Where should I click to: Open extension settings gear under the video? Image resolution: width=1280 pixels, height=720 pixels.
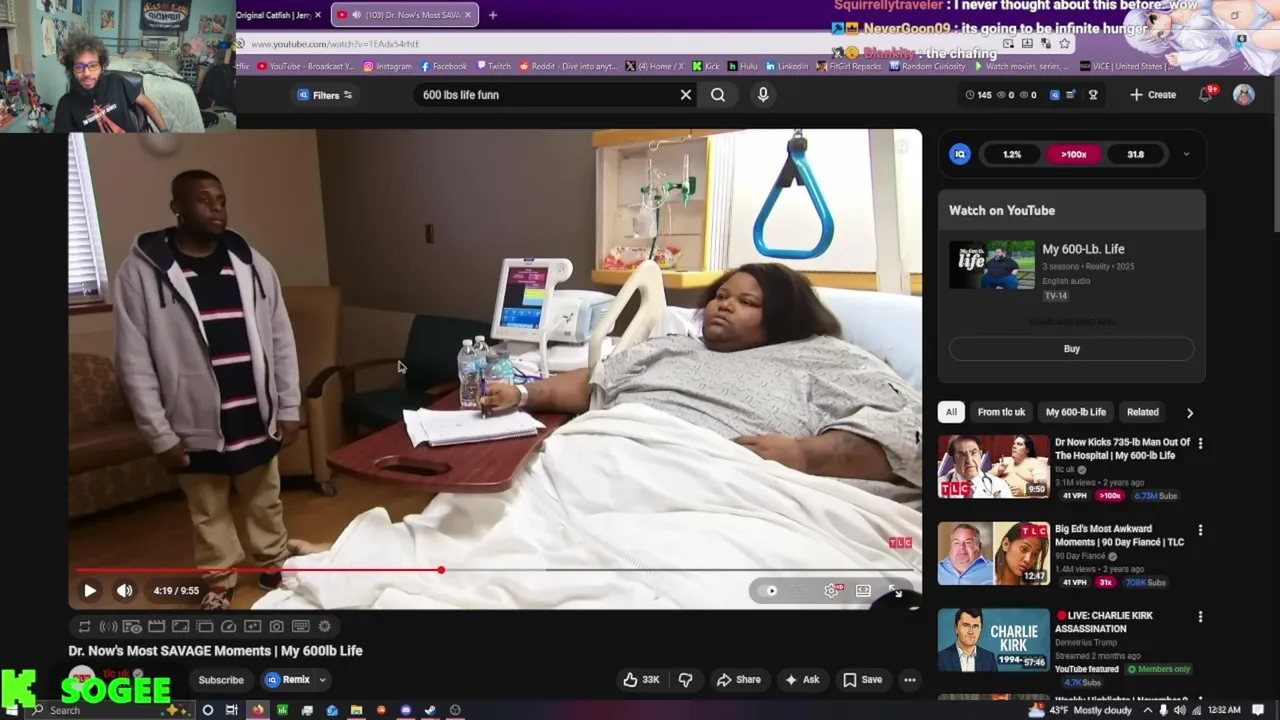click(x=324, y=626)
